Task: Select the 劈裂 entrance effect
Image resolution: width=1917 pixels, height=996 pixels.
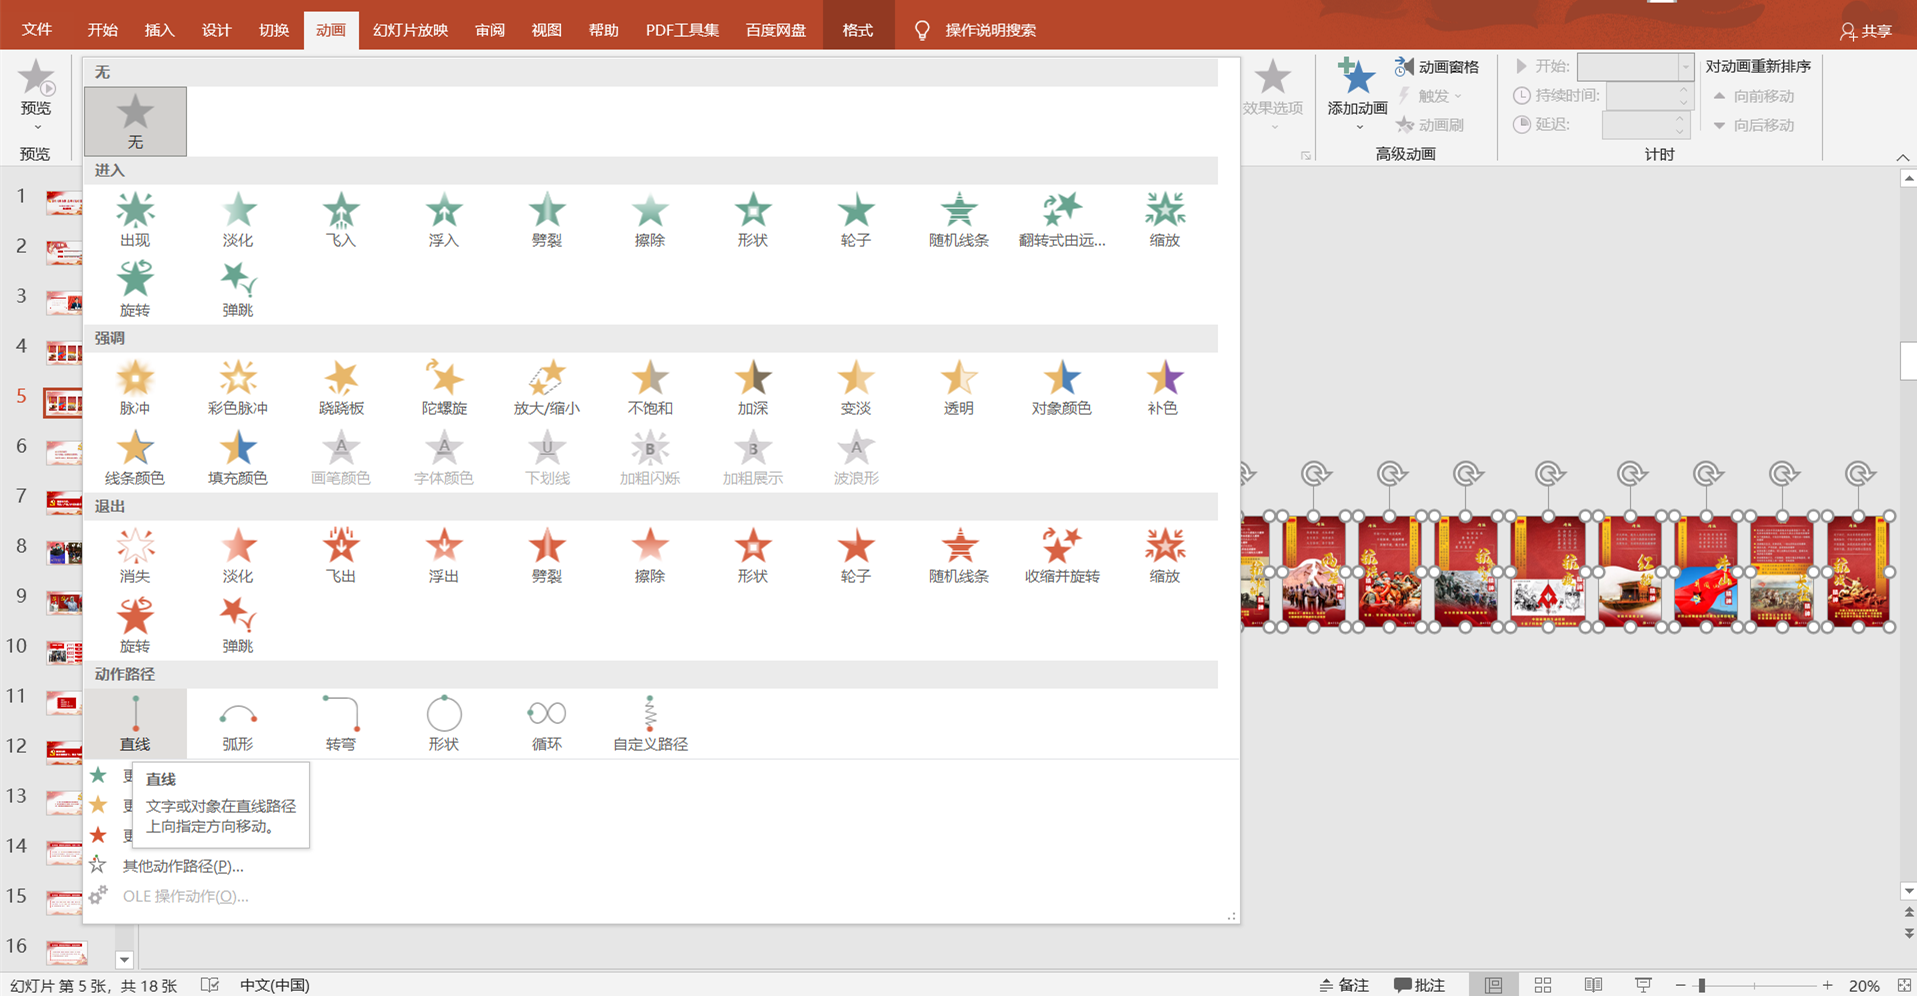Action: [x=547, y=220]
